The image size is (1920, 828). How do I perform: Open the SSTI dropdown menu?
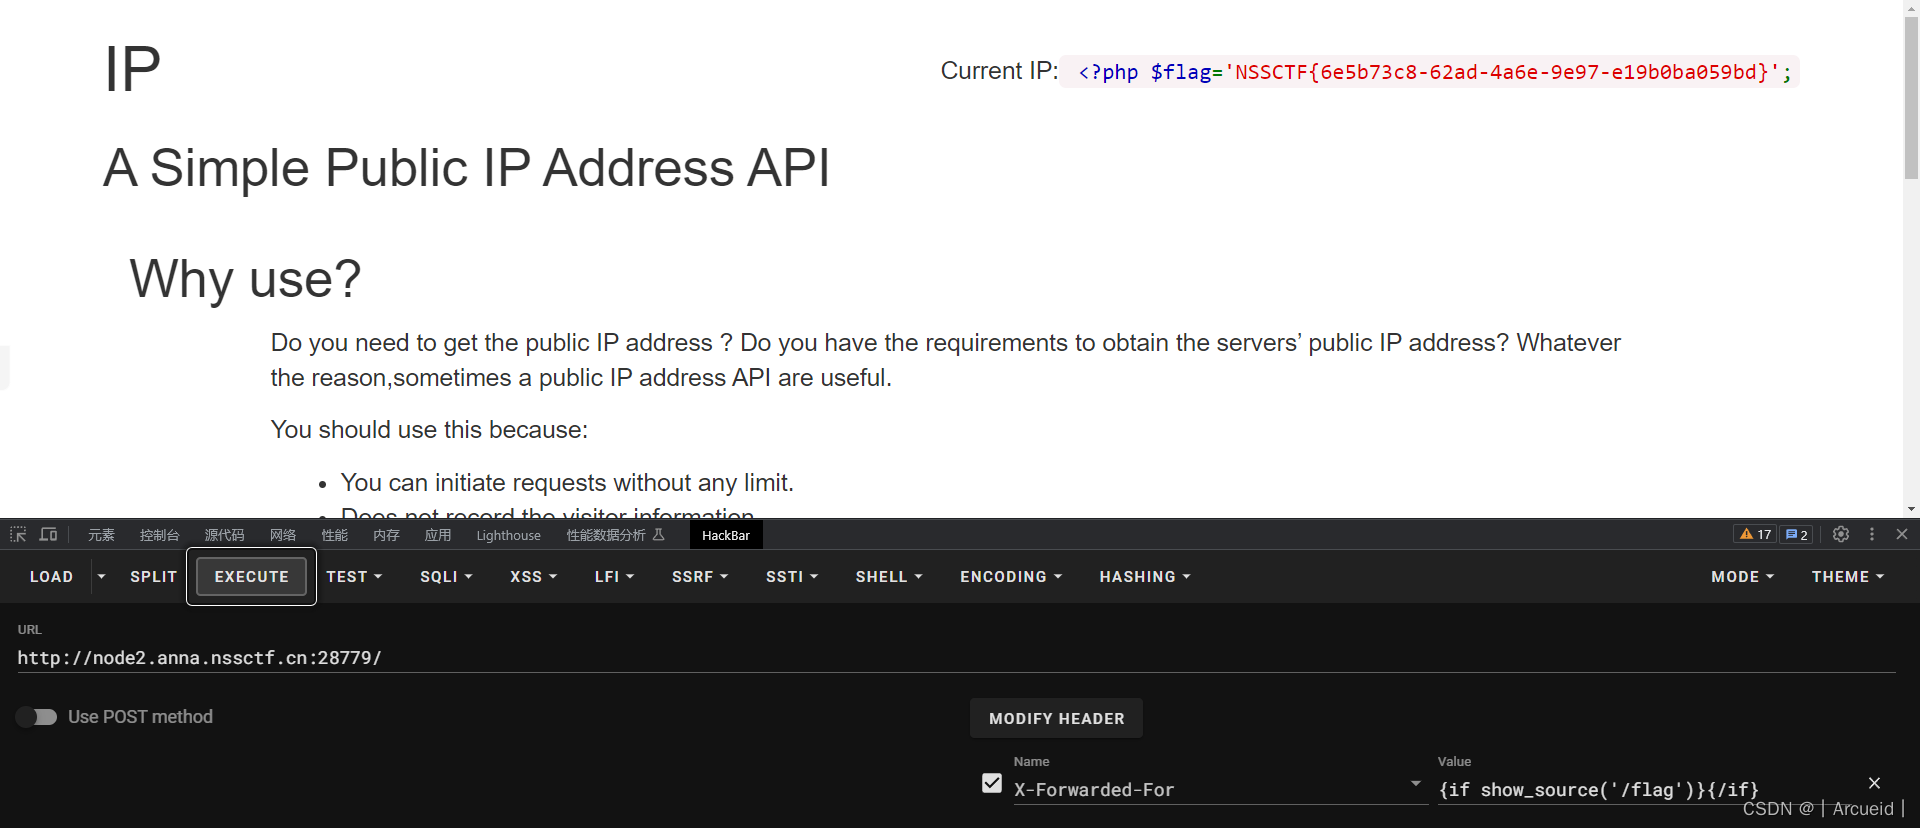coord(792,577)
